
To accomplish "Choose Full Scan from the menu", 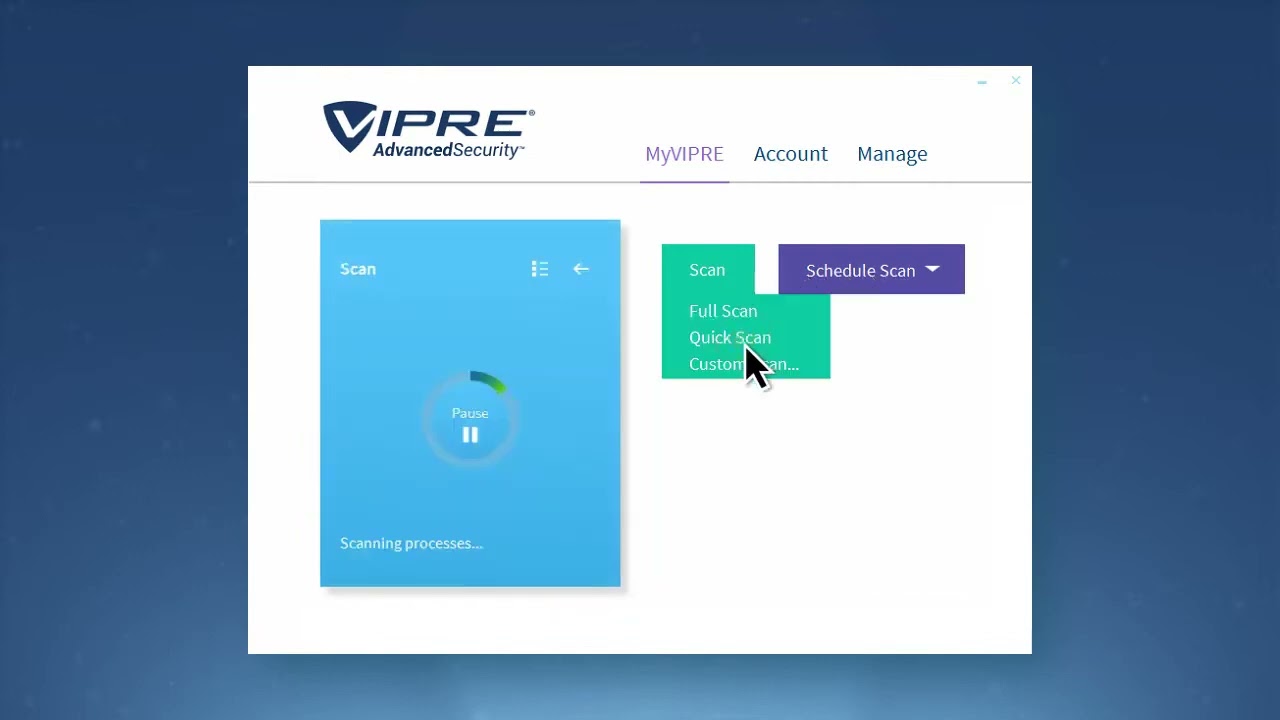I will [723, 311].
